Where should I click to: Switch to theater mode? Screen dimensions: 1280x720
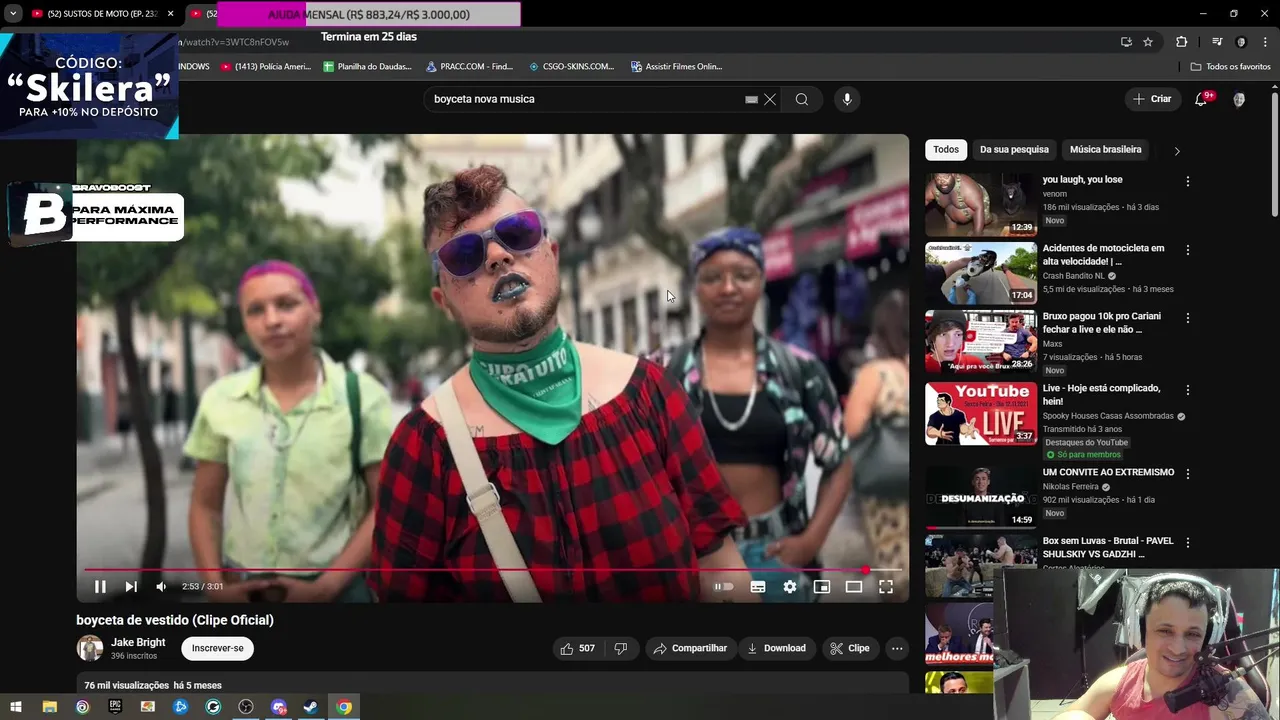pos(854,587)
